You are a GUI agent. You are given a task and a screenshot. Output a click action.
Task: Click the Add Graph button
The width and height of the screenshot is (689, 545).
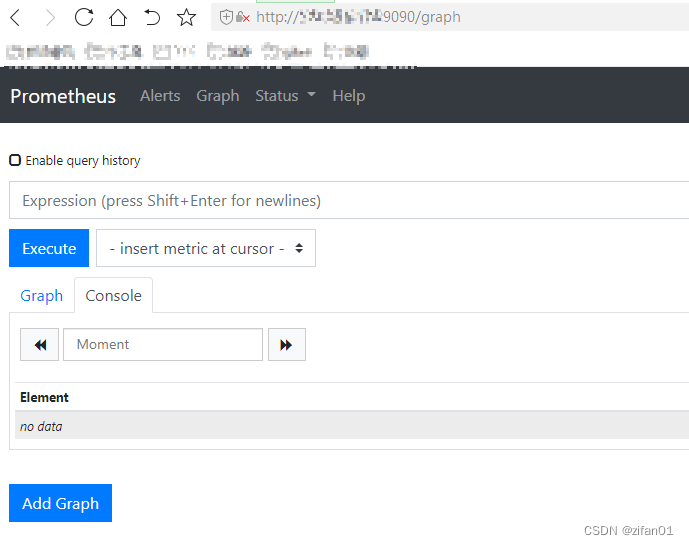pos(60,503)
